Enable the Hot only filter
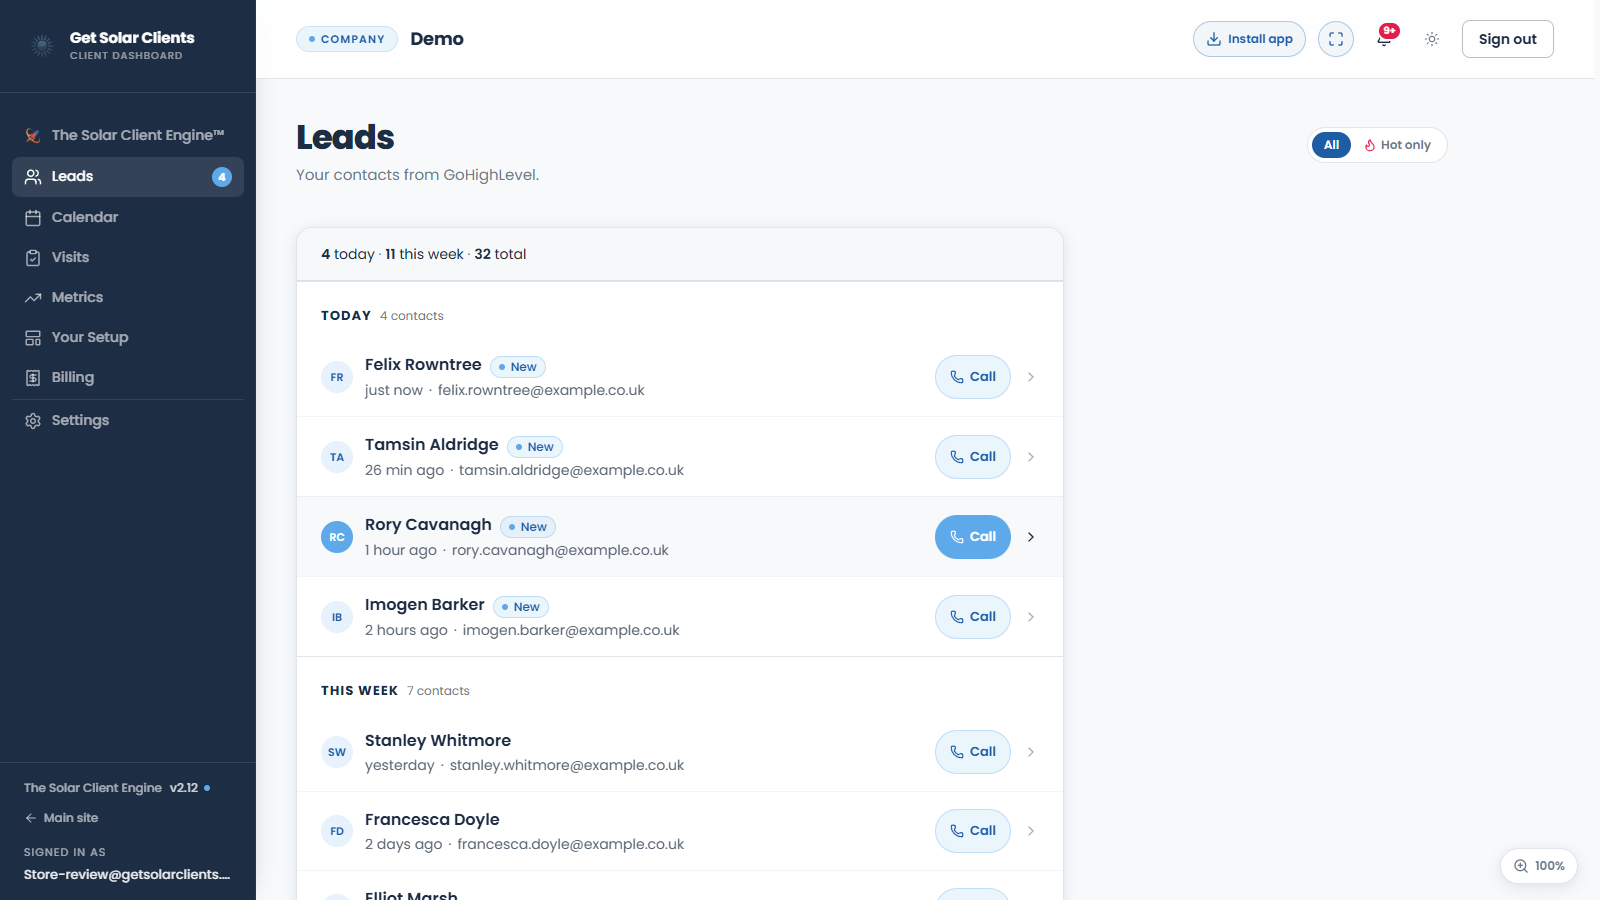The image size is (1600, 900). [1398, 145]
